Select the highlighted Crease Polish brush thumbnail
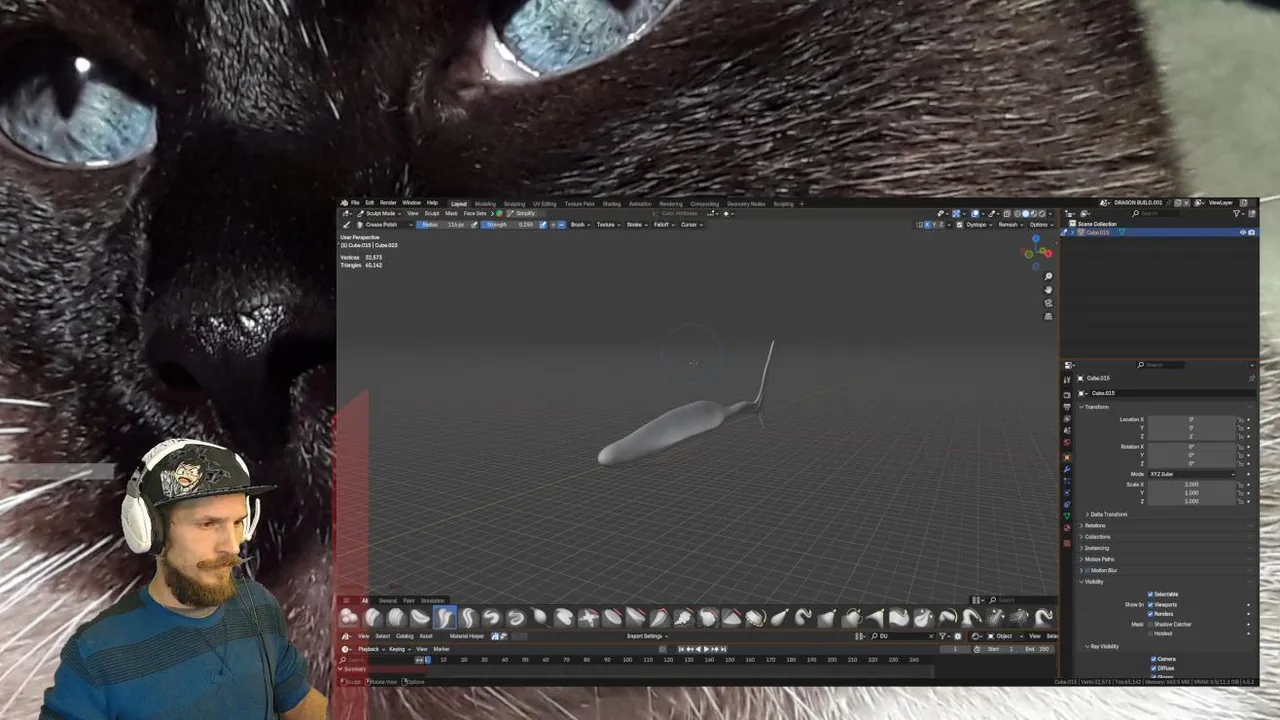The image size is (1280, 720). [x=445, y=618]
